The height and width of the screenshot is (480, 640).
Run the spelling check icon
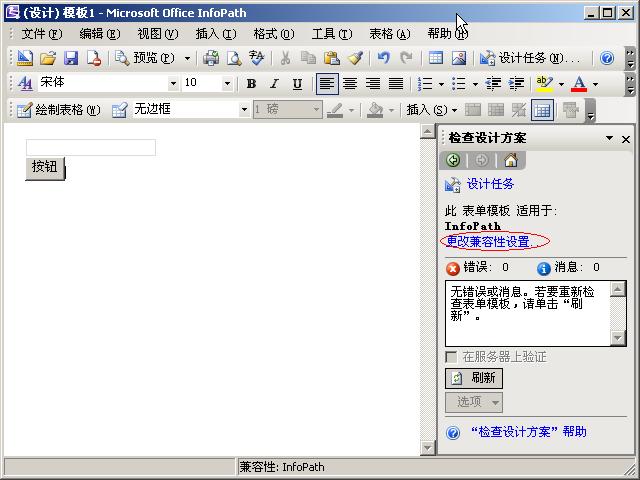click(257, 58)
